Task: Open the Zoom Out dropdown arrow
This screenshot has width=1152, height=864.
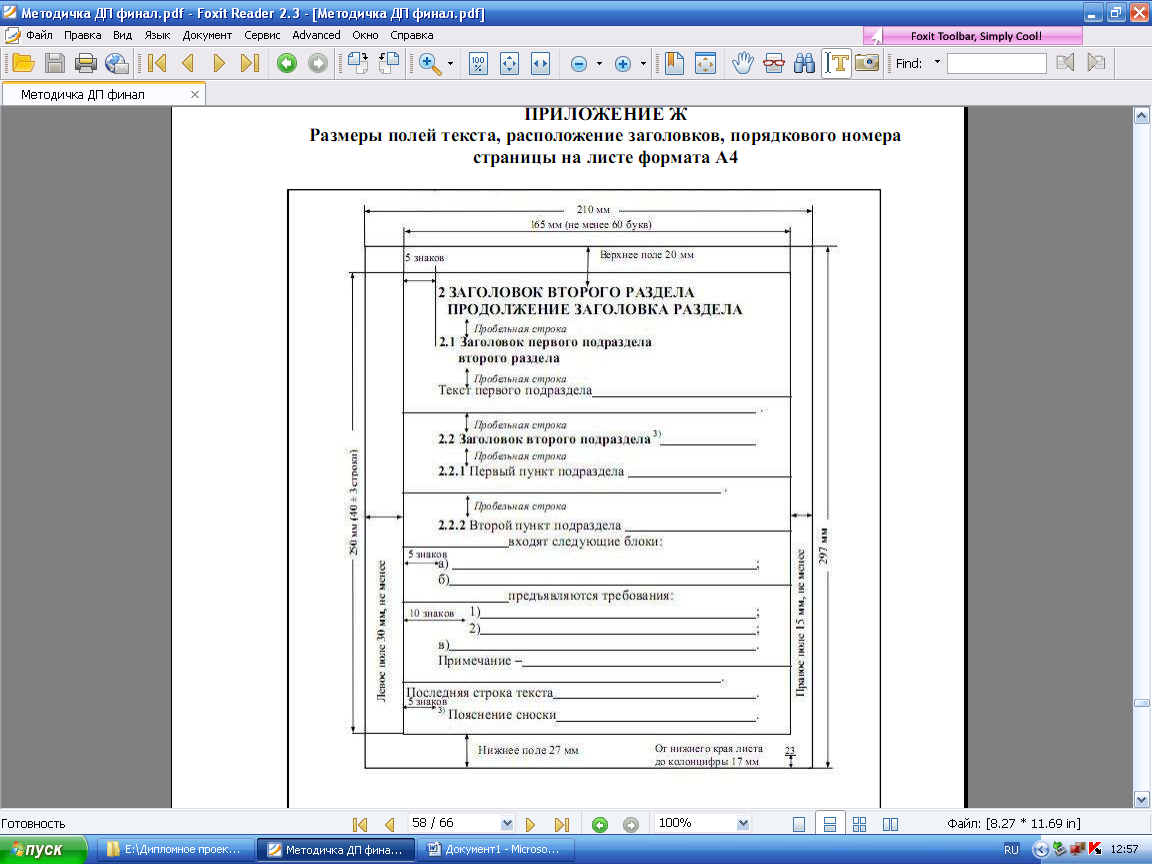Action: click(599, 64)
